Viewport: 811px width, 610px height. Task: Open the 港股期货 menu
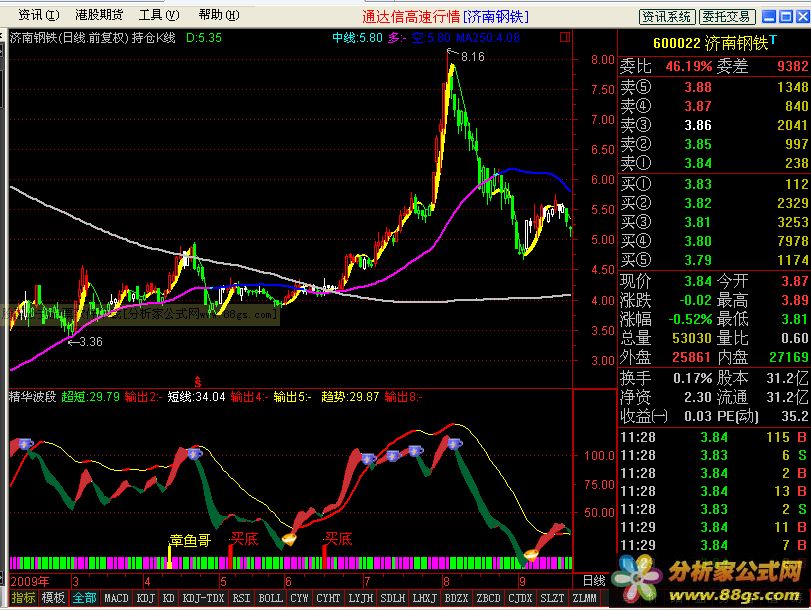click(x=99, y=15)
